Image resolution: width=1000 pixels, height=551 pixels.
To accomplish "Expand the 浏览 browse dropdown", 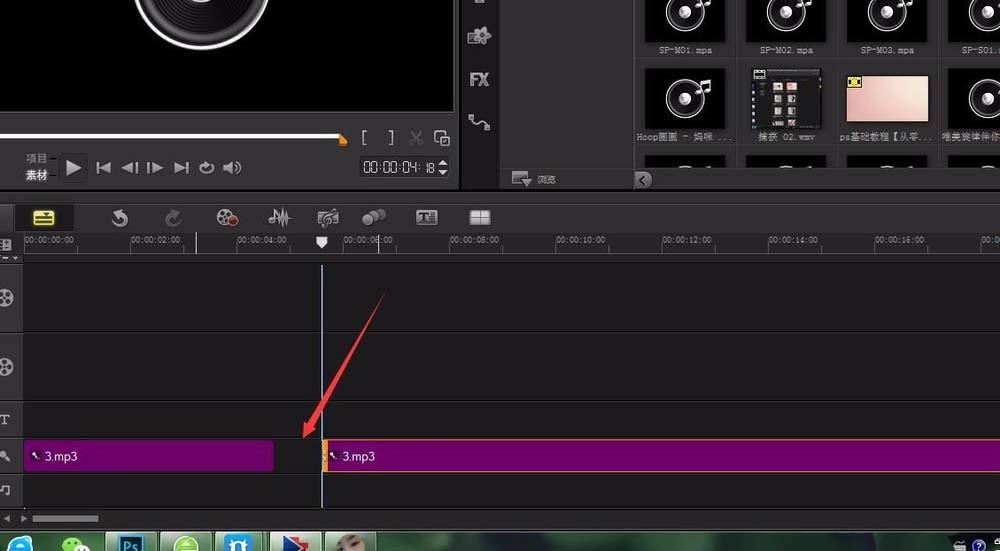I will click(521, 179).
